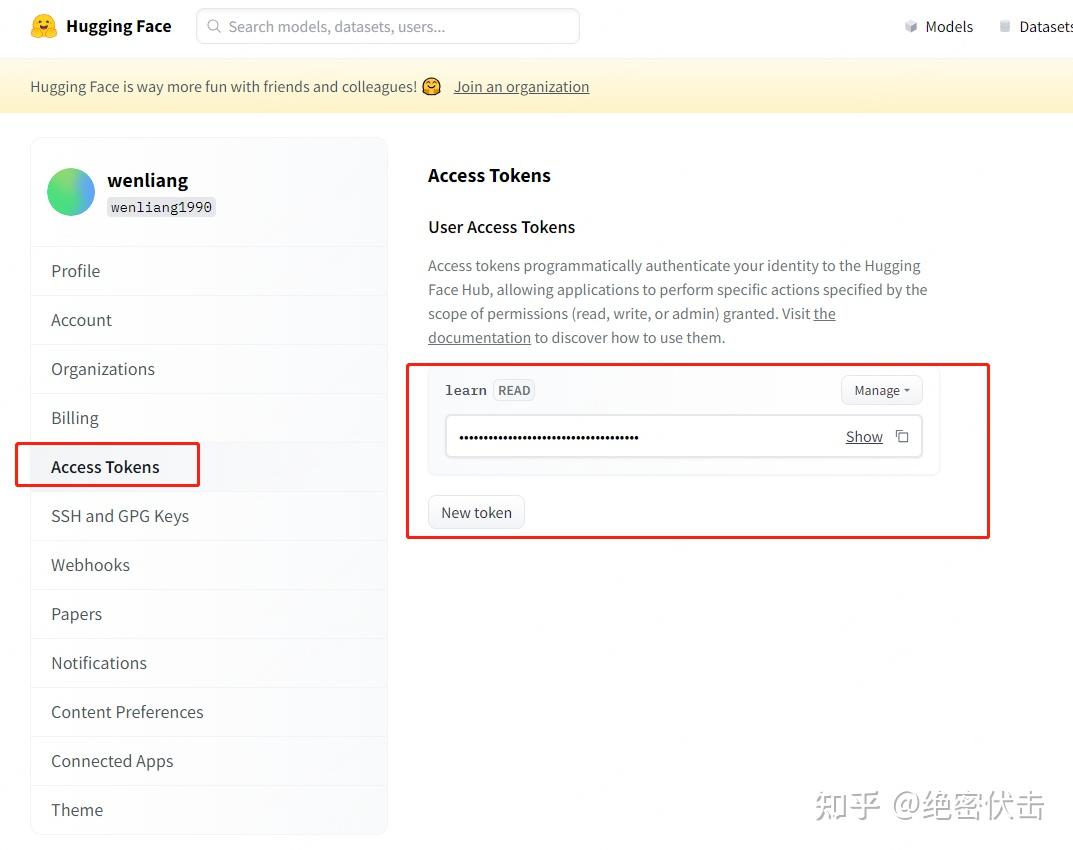Click the Hugging Face logo icon
The width and height of the screenshot is (1073, 850).
pos(44,26)
